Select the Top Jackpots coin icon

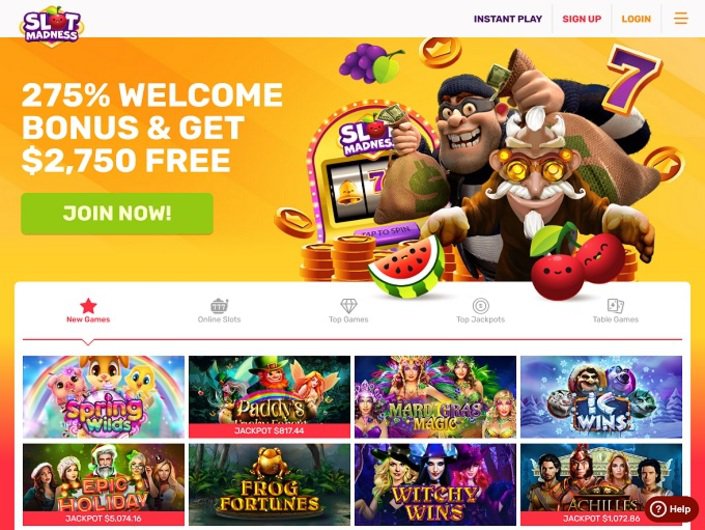481,306
